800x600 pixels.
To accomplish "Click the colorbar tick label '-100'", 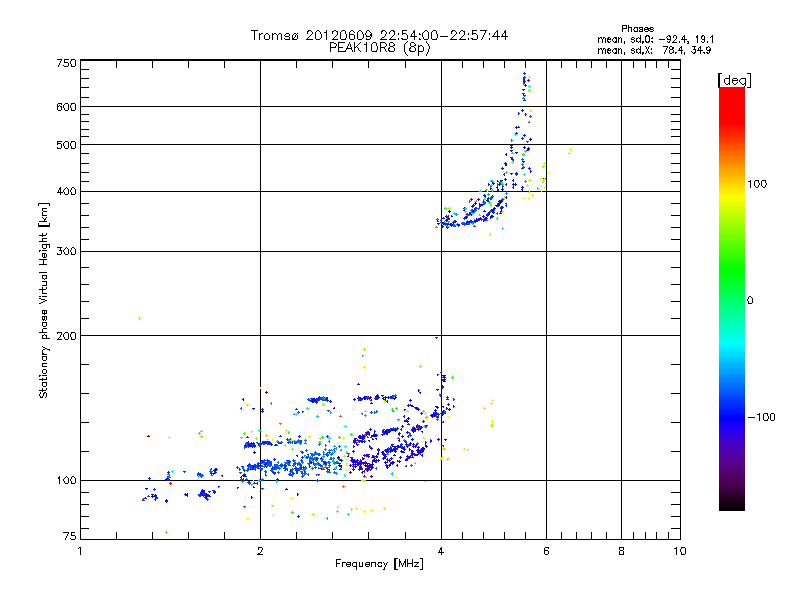I will [x=762, y=417].
